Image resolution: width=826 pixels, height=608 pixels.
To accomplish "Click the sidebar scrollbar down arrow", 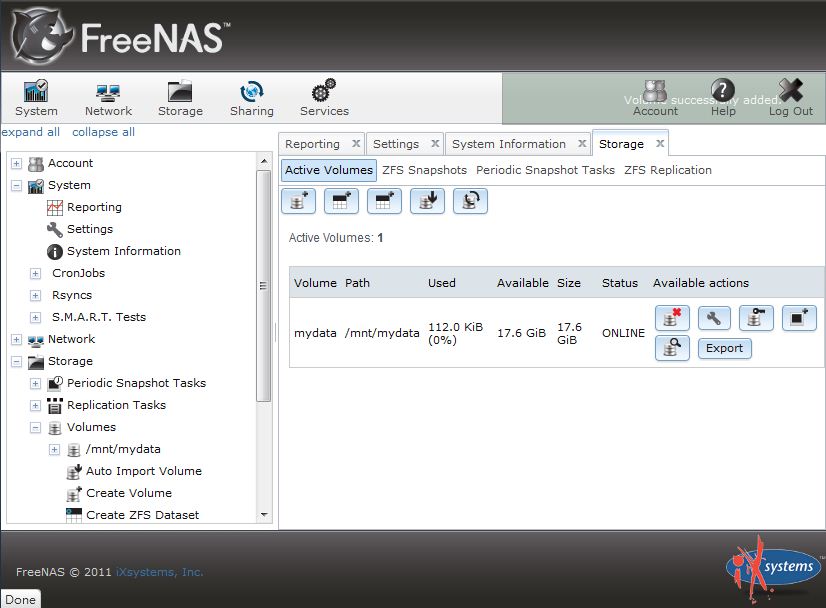I will pos(264,515).
